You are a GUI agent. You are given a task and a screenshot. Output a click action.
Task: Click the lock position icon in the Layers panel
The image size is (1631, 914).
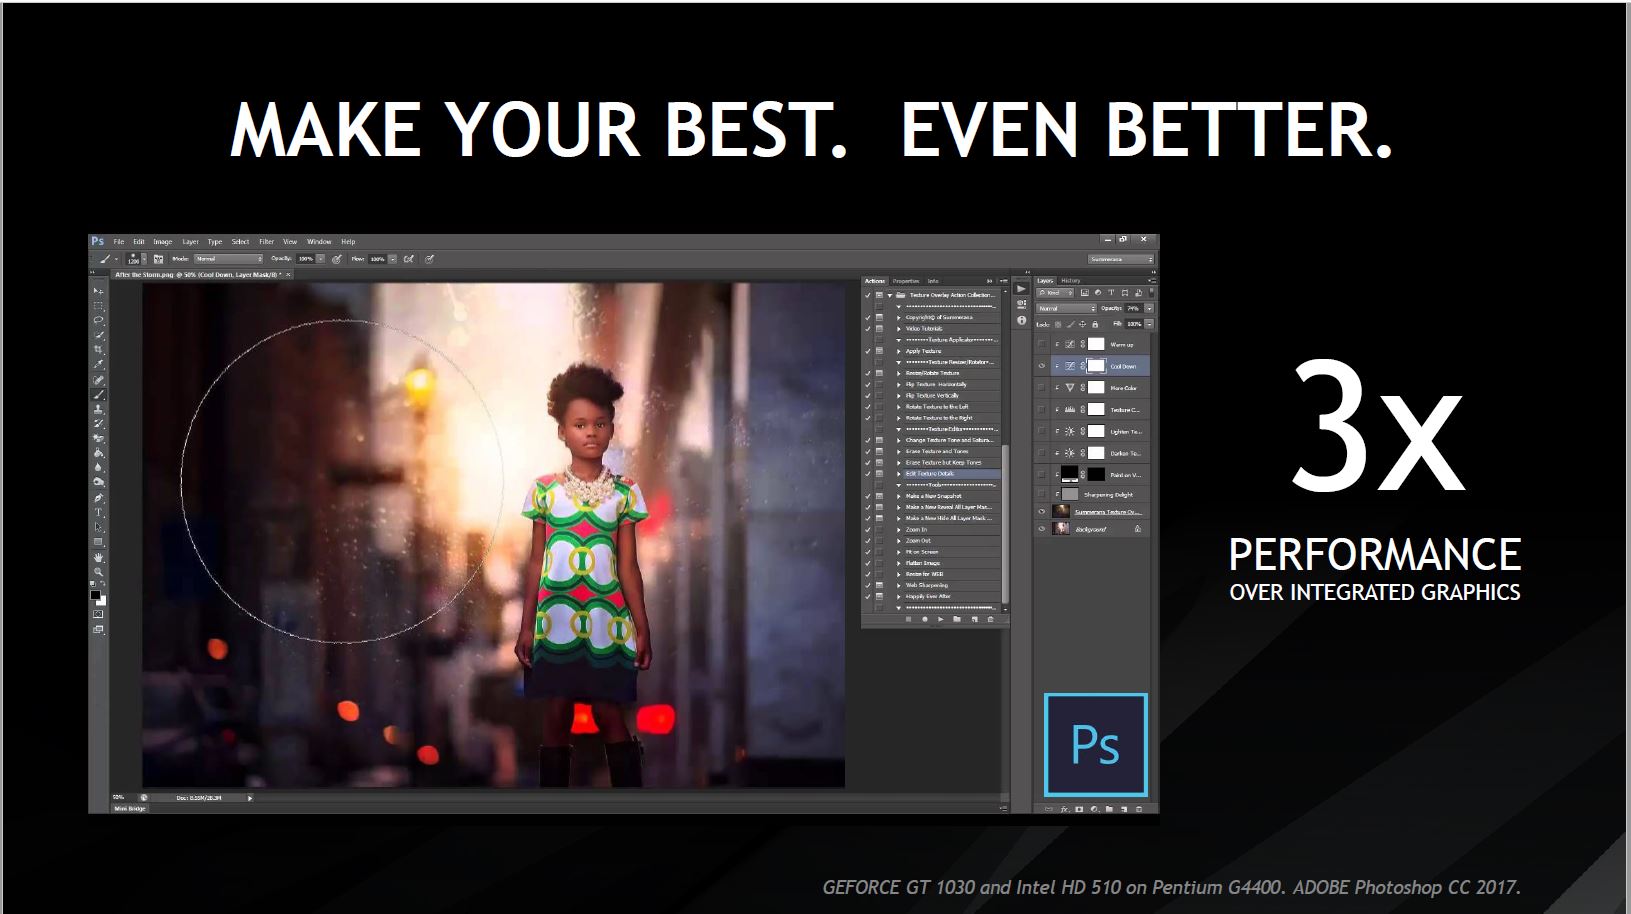click(x=1082, y=324)
